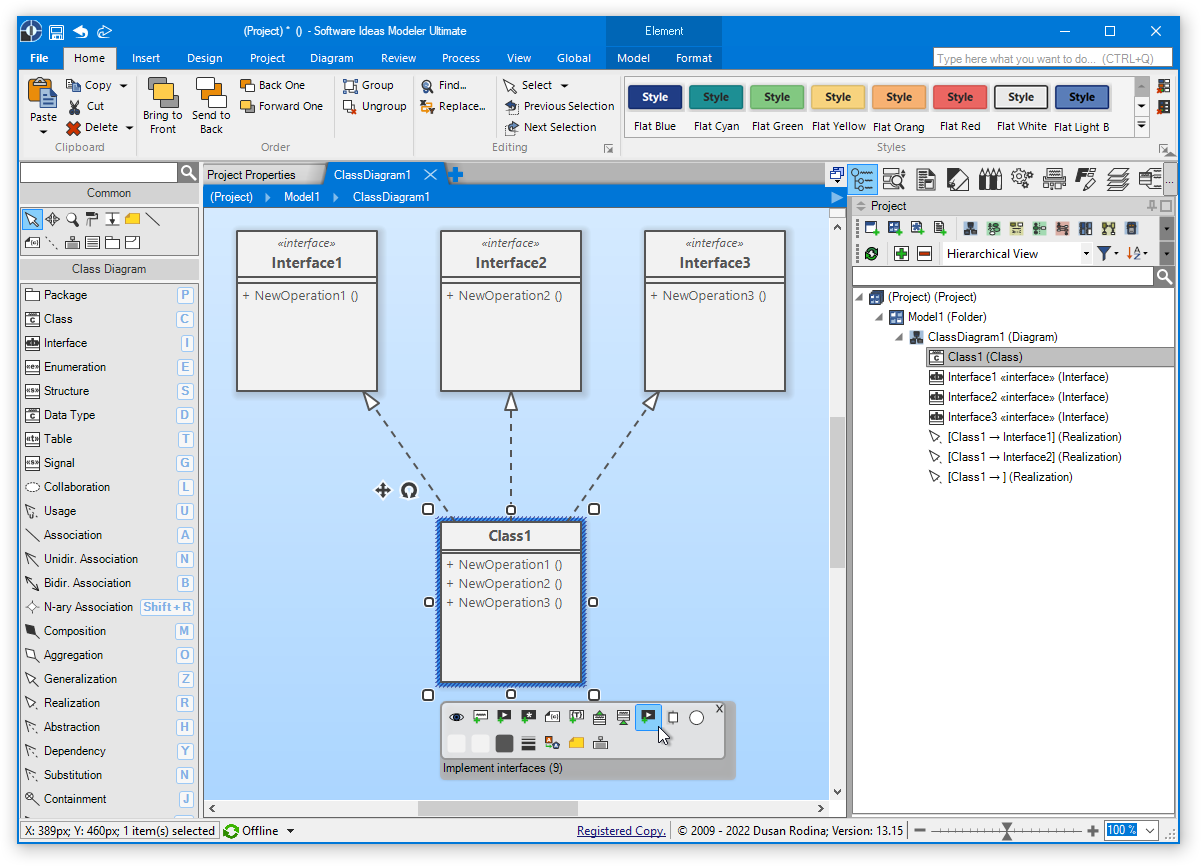Click the eye visibility icon in Class1 popup toolbar
The height and width of the screenshot is (866, 1201).
click(x=456, y=717)
